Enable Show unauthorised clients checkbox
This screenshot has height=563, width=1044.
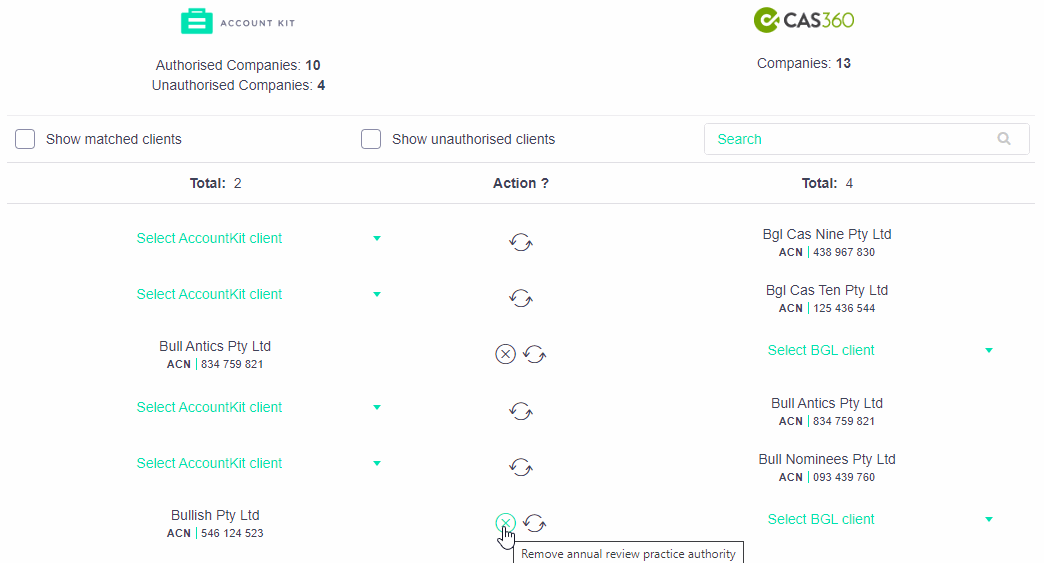[371, 139]
